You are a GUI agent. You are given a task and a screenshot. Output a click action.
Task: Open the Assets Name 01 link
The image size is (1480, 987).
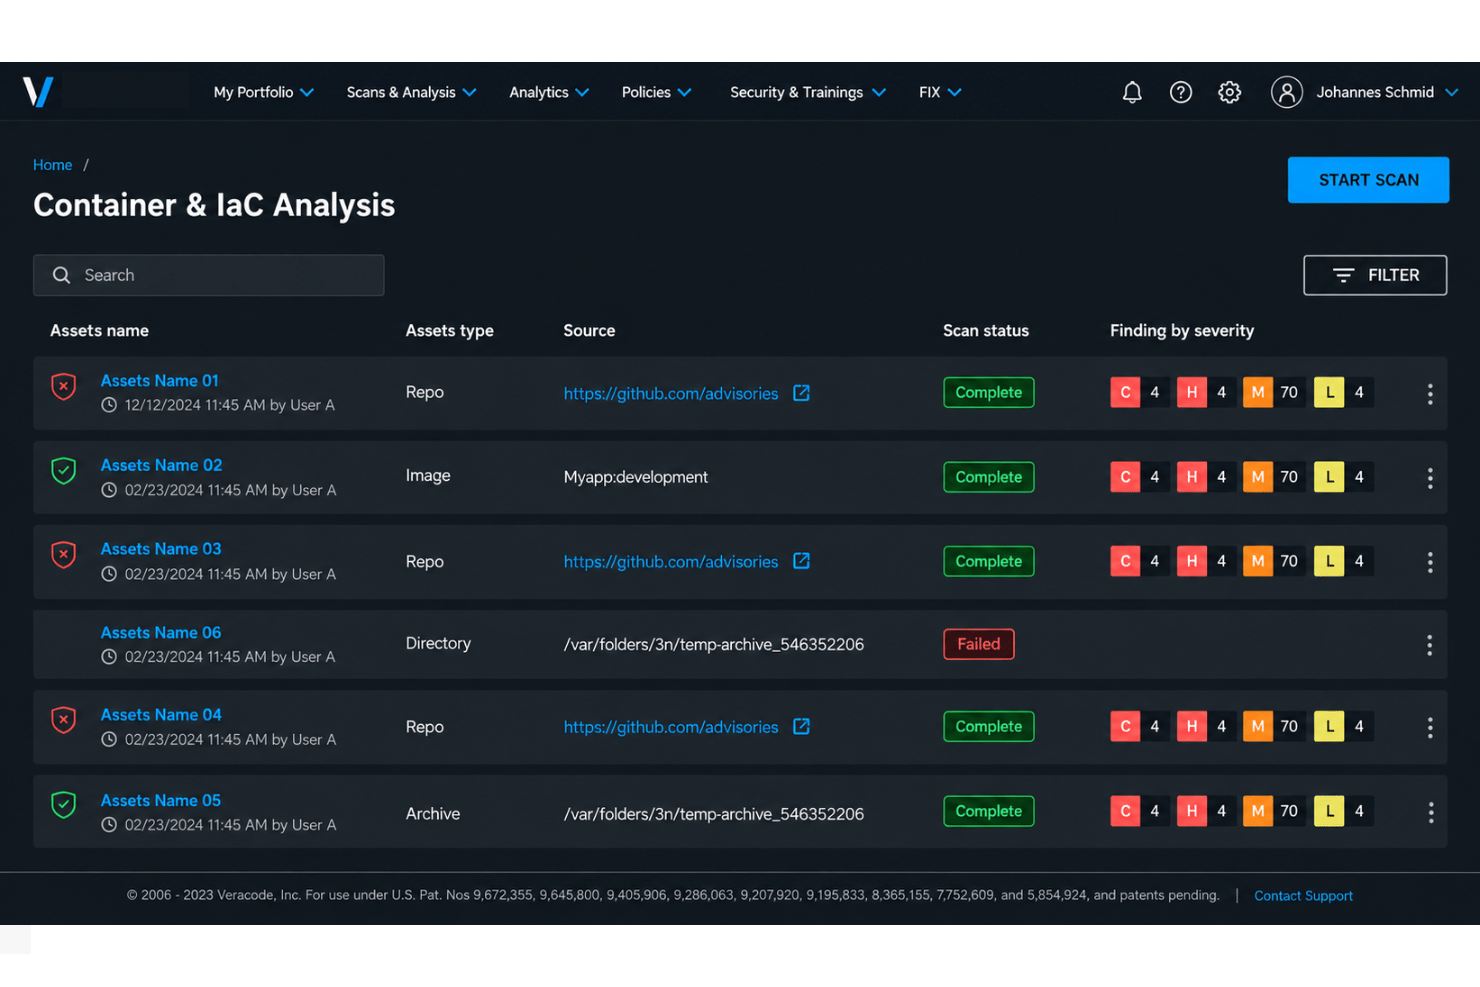(x=160, y=381)
